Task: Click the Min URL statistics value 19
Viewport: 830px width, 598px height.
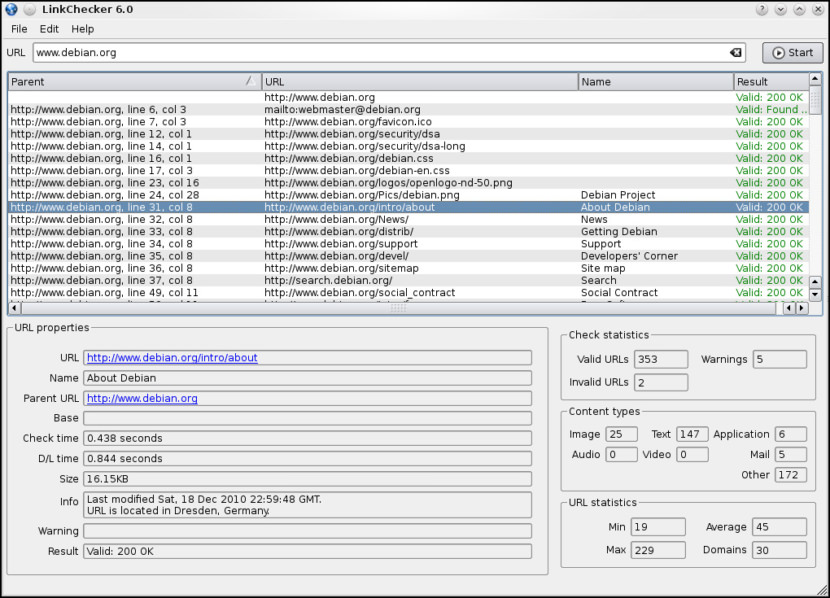Action: coord(658,527)
